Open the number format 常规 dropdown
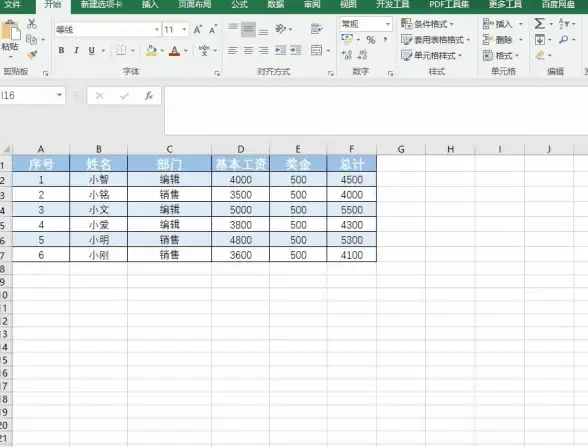This screenshot has height=447, width=588. (388, 24)
